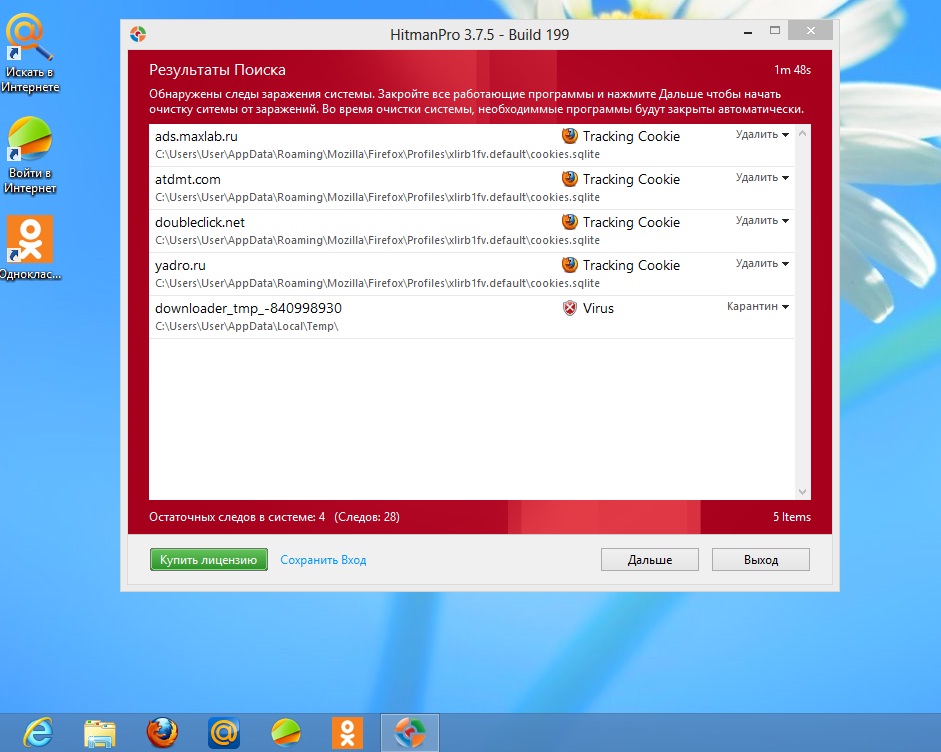Maximize the HitmanPro window

775,31
